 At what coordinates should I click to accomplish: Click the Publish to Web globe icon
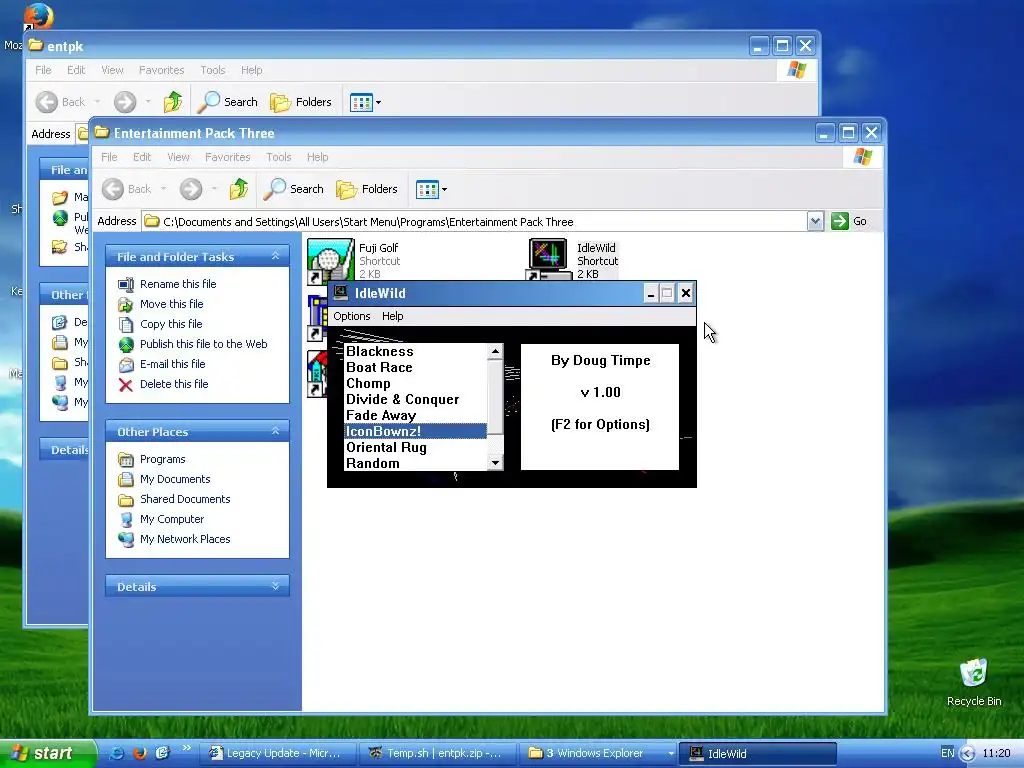126,344
